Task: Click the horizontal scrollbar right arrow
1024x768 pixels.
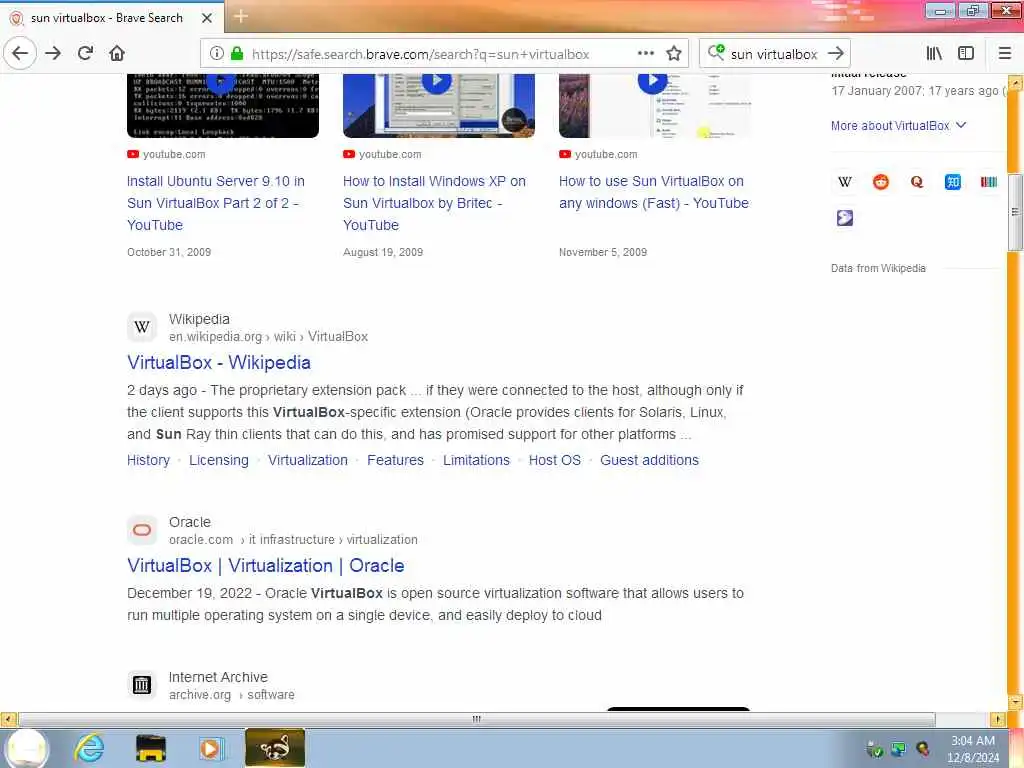Action: click(x=997, y=719)
